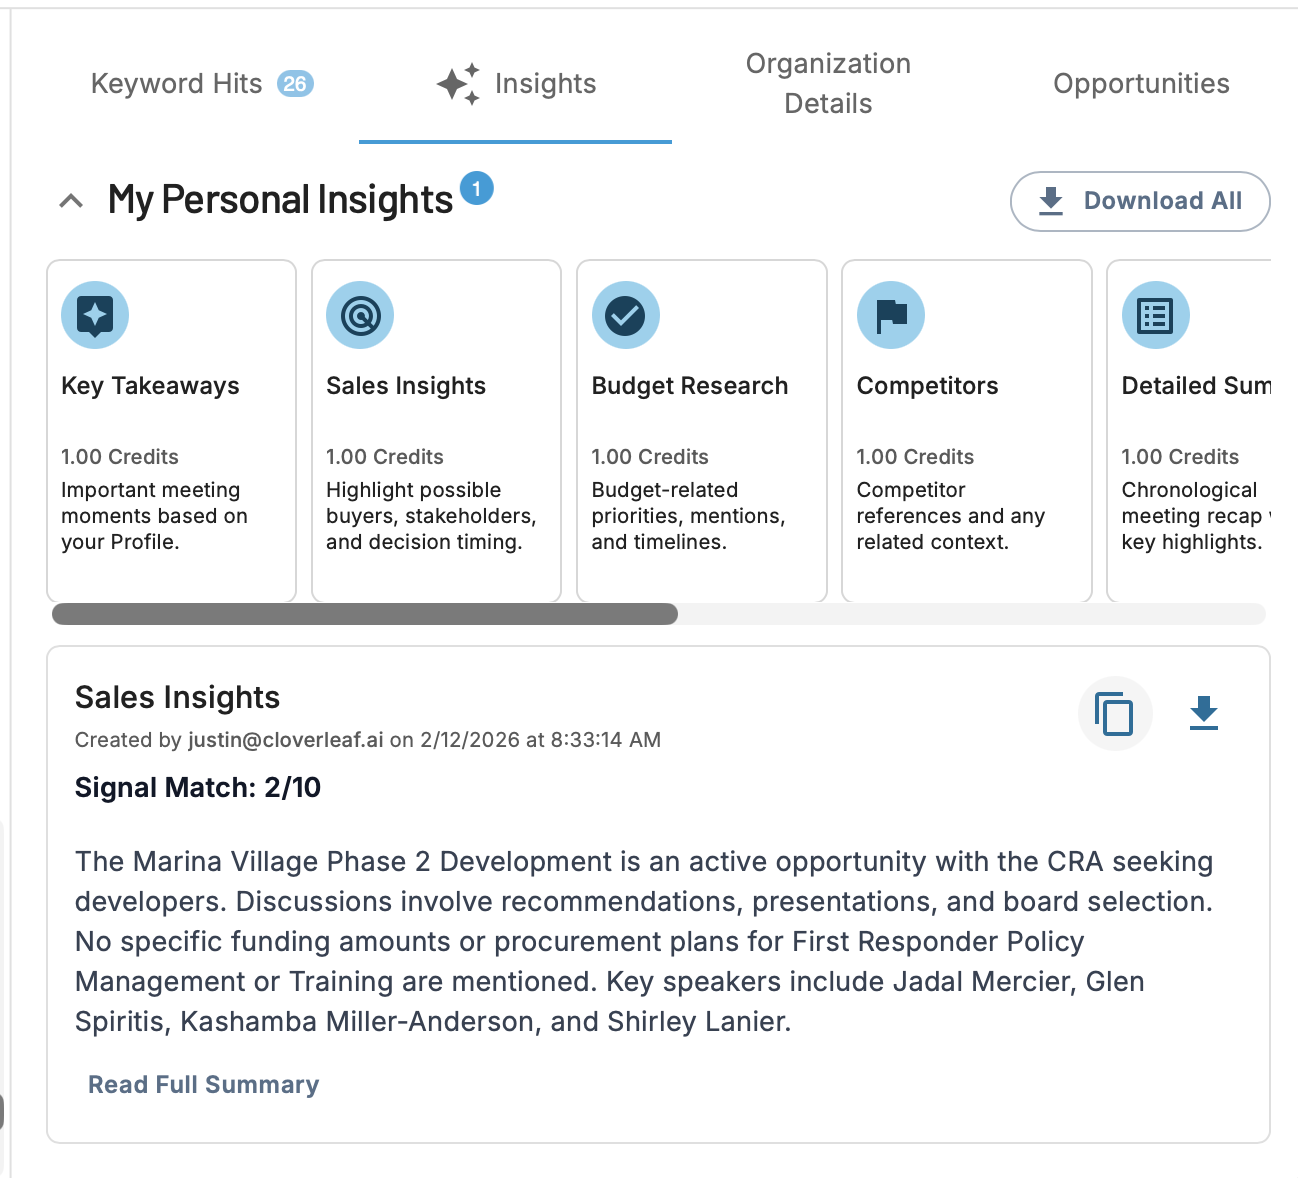Download the Sales Insights report icon
The width and height of the screenshot is (1298, 1178).
1203,714
